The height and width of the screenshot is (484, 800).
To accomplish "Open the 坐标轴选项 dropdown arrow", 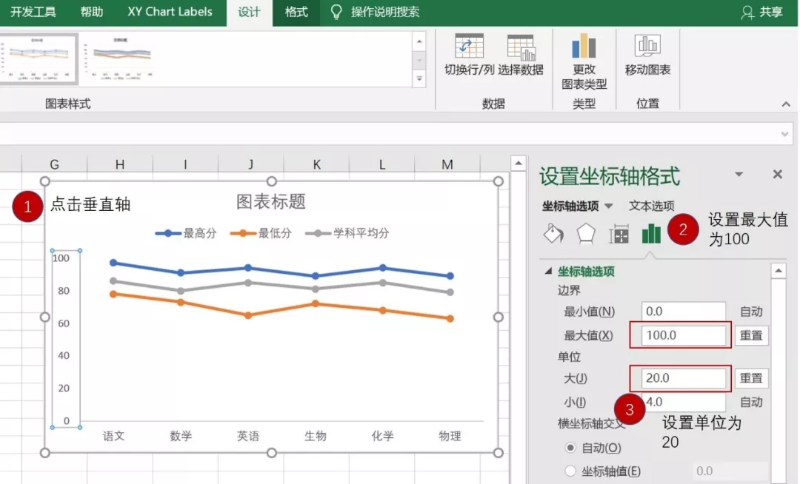I will (x=609, y=206).
